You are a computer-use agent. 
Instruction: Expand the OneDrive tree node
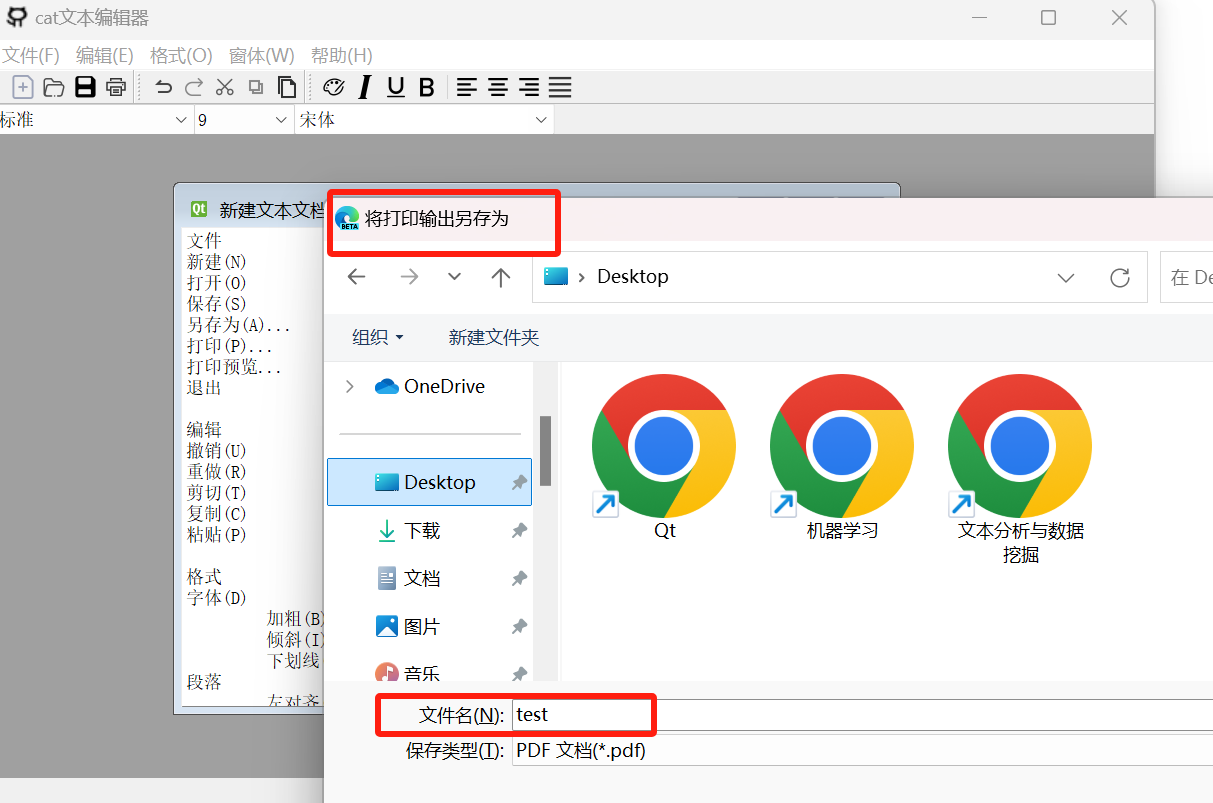click(x=349, y=386)
